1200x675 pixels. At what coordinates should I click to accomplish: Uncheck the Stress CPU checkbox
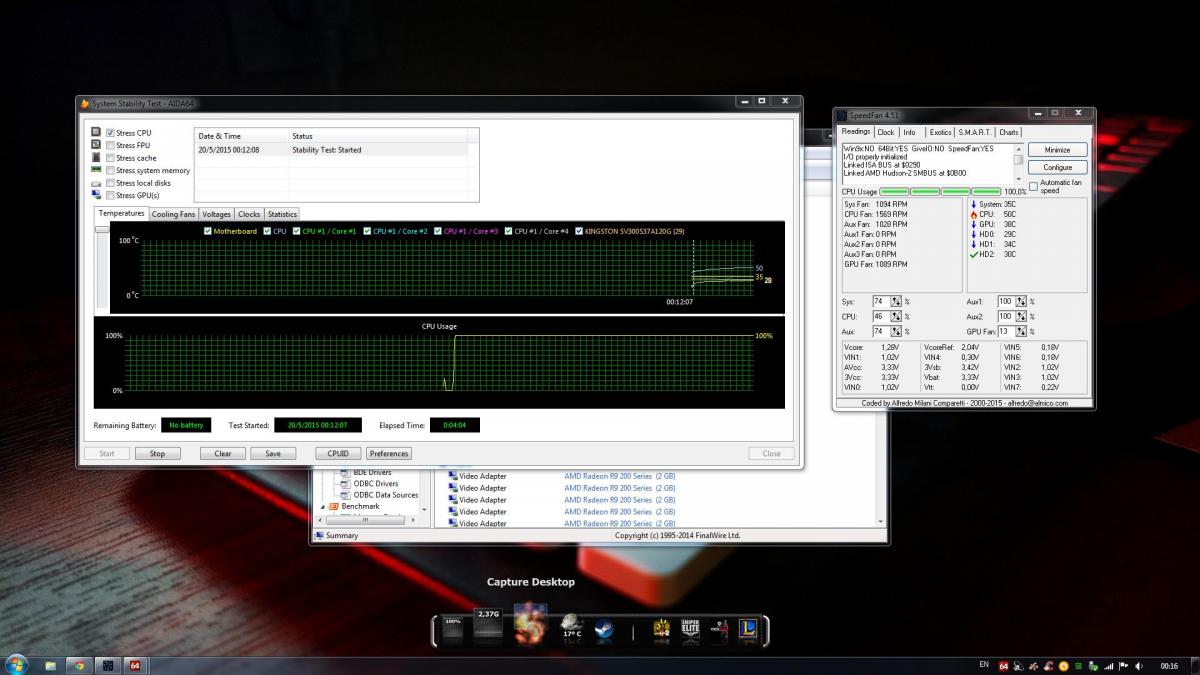tap(110, 133)
